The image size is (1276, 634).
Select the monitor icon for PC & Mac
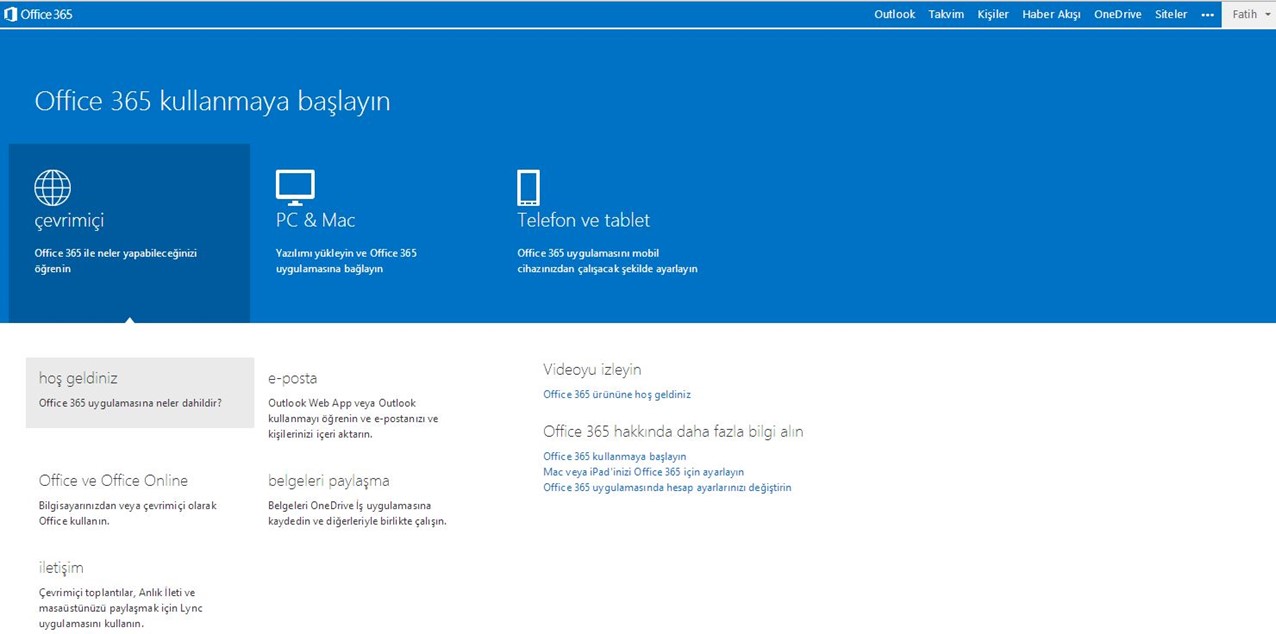point(295,186)
